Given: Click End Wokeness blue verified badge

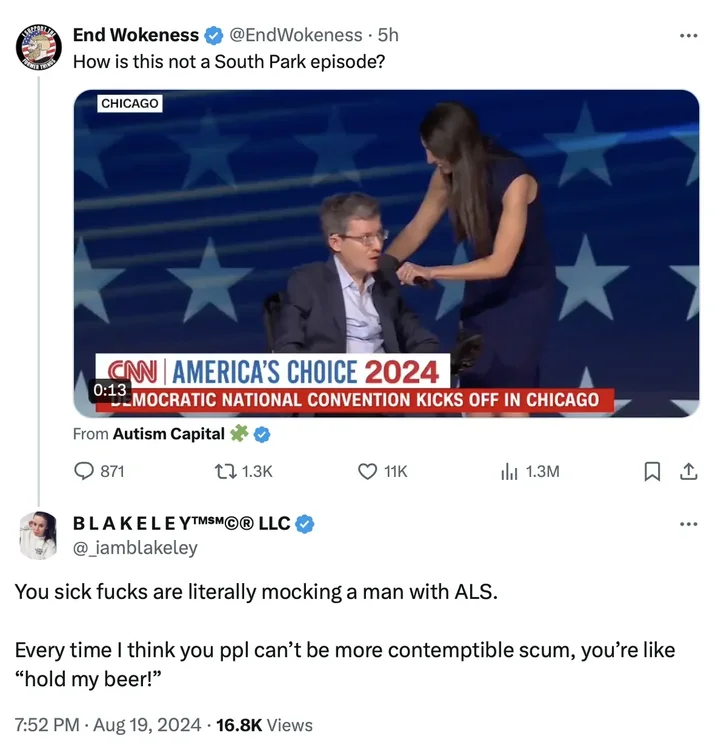Looking at the screenshot, I should pyautogui.click(x=214, y=35).
